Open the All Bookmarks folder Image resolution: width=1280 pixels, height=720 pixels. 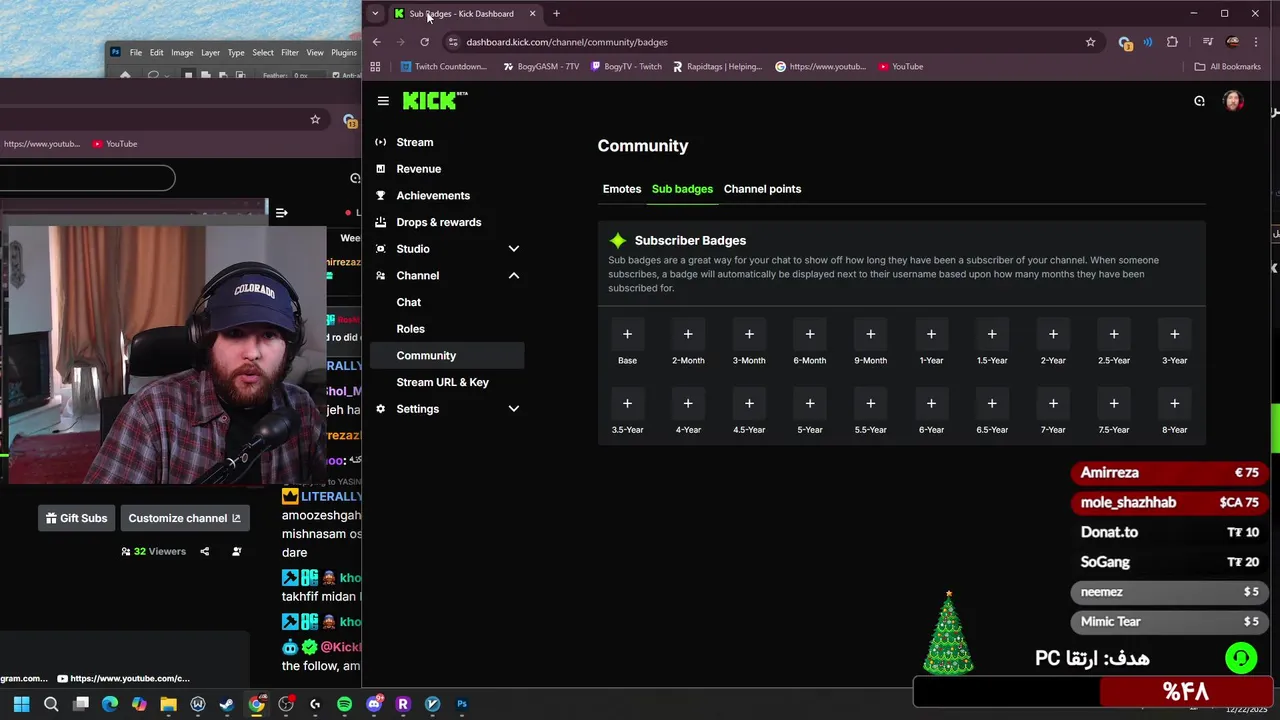click(1227, 67)
